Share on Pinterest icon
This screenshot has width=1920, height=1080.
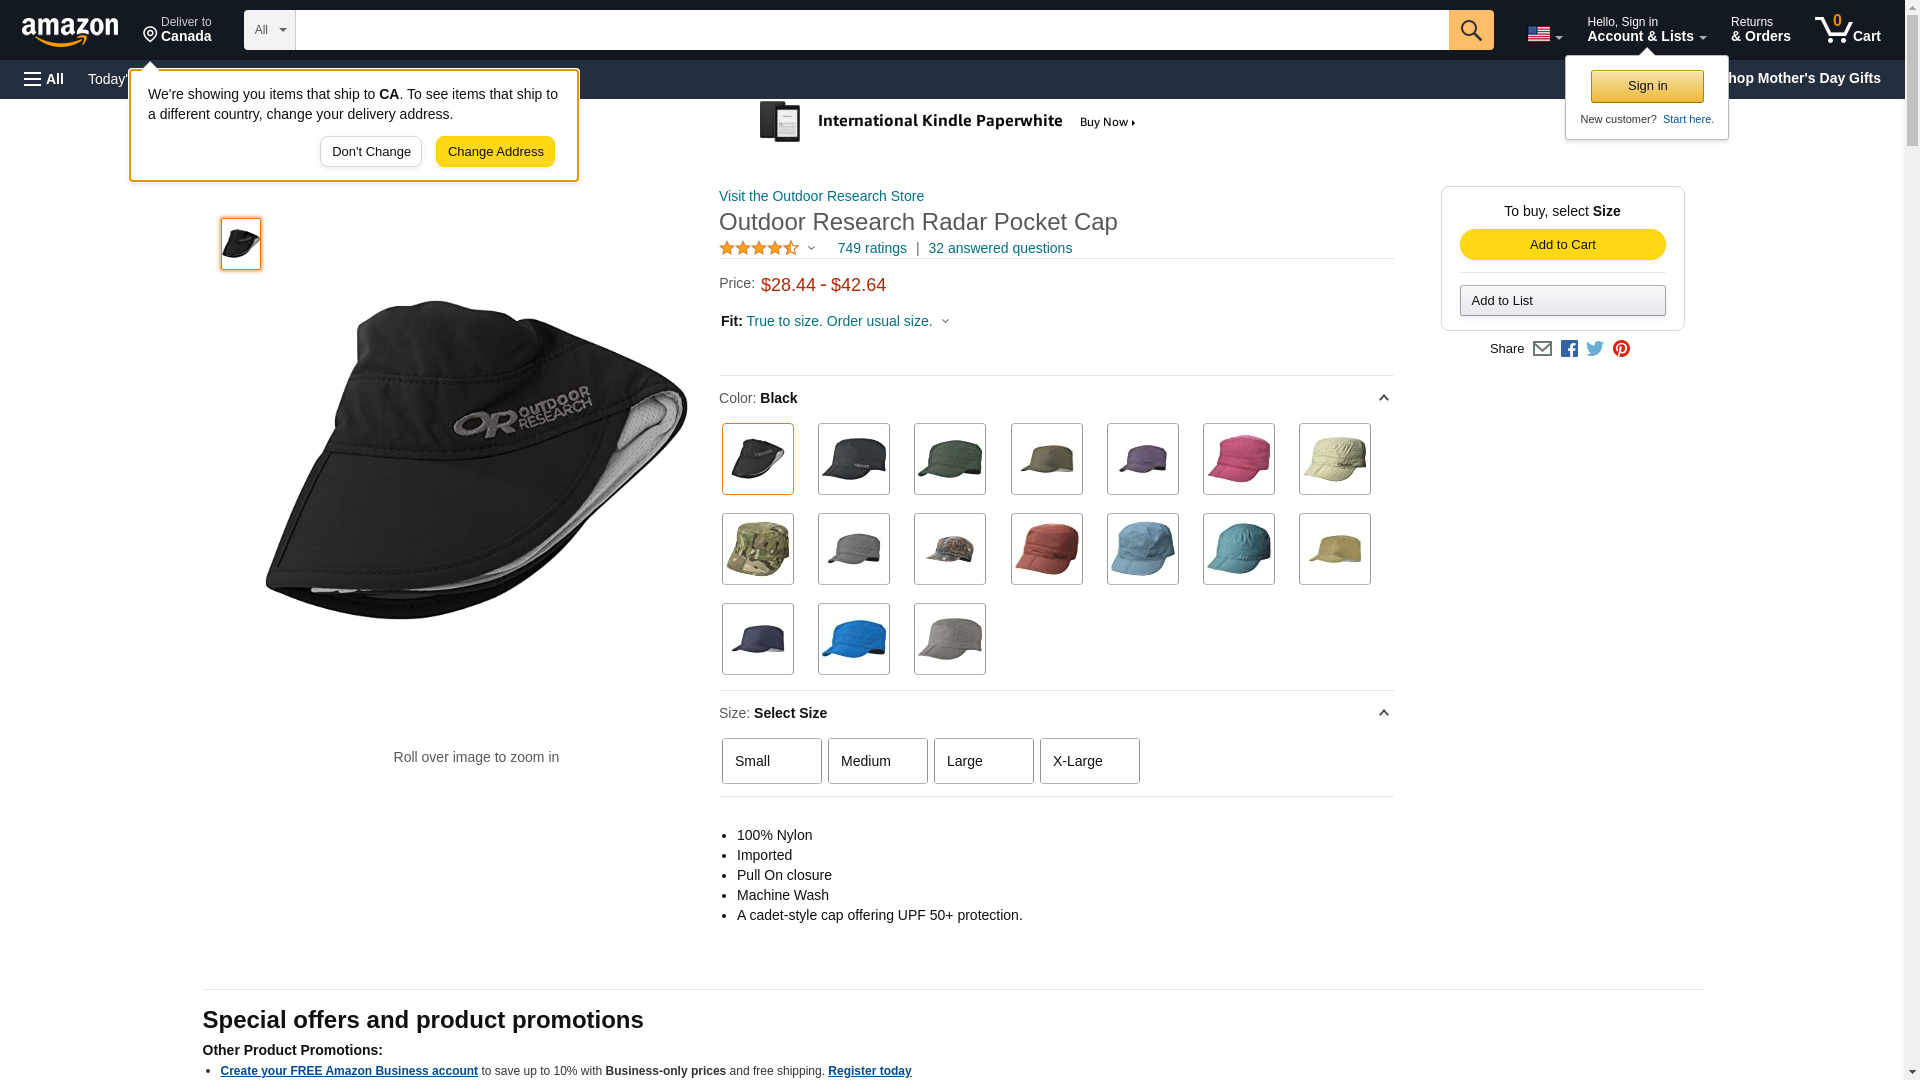(x=1621, y=349)
